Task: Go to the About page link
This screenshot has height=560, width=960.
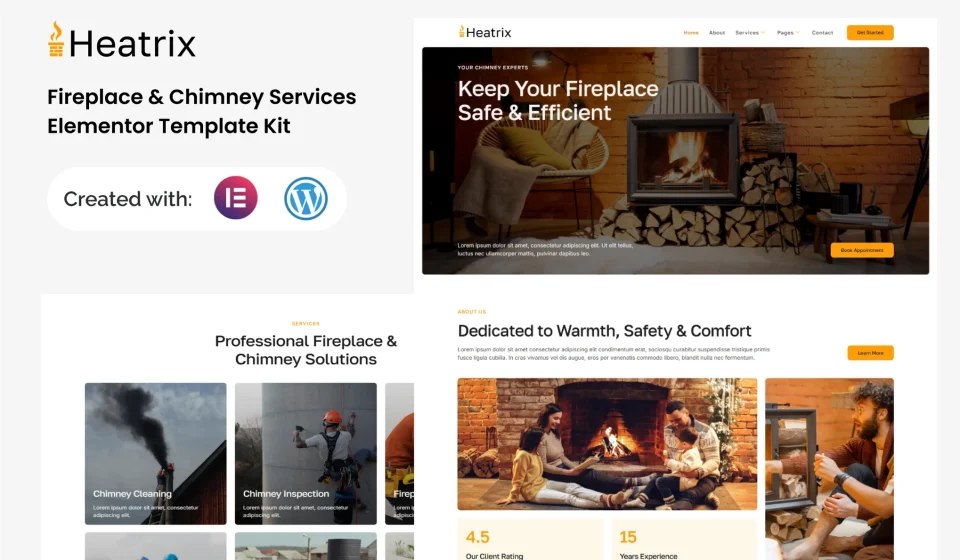Action: pos(717,33)
